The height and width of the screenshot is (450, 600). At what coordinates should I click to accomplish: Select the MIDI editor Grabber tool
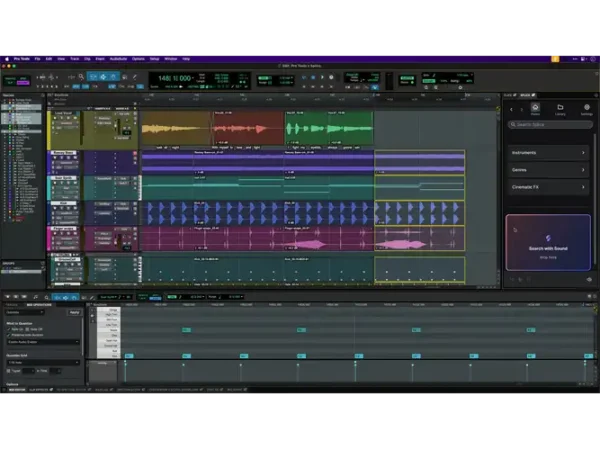[74, 297]
